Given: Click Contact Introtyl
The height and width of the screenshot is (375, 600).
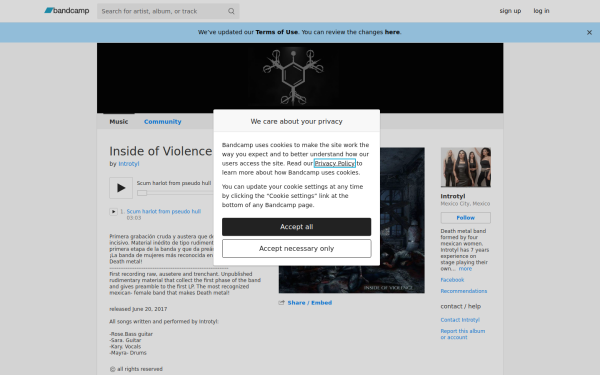Looking at the screenshot, I should coord(460,320).
